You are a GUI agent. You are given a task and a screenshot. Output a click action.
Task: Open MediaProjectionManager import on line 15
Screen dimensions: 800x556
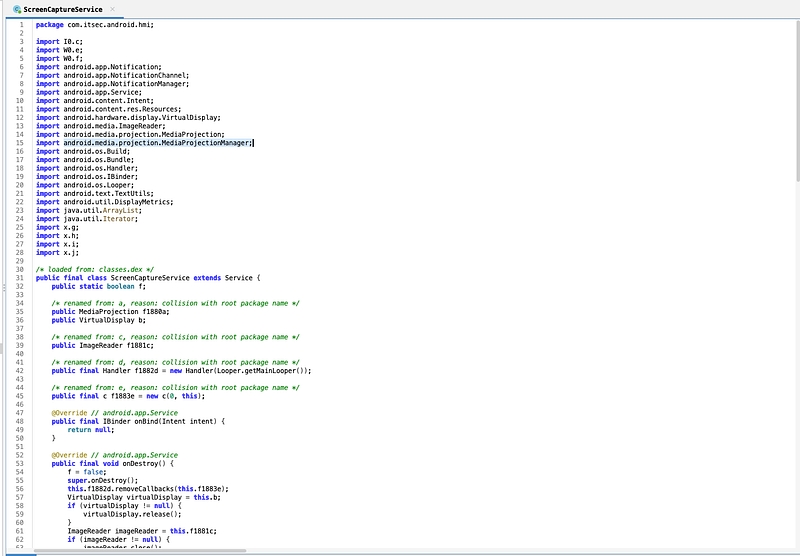click(207, 143)
